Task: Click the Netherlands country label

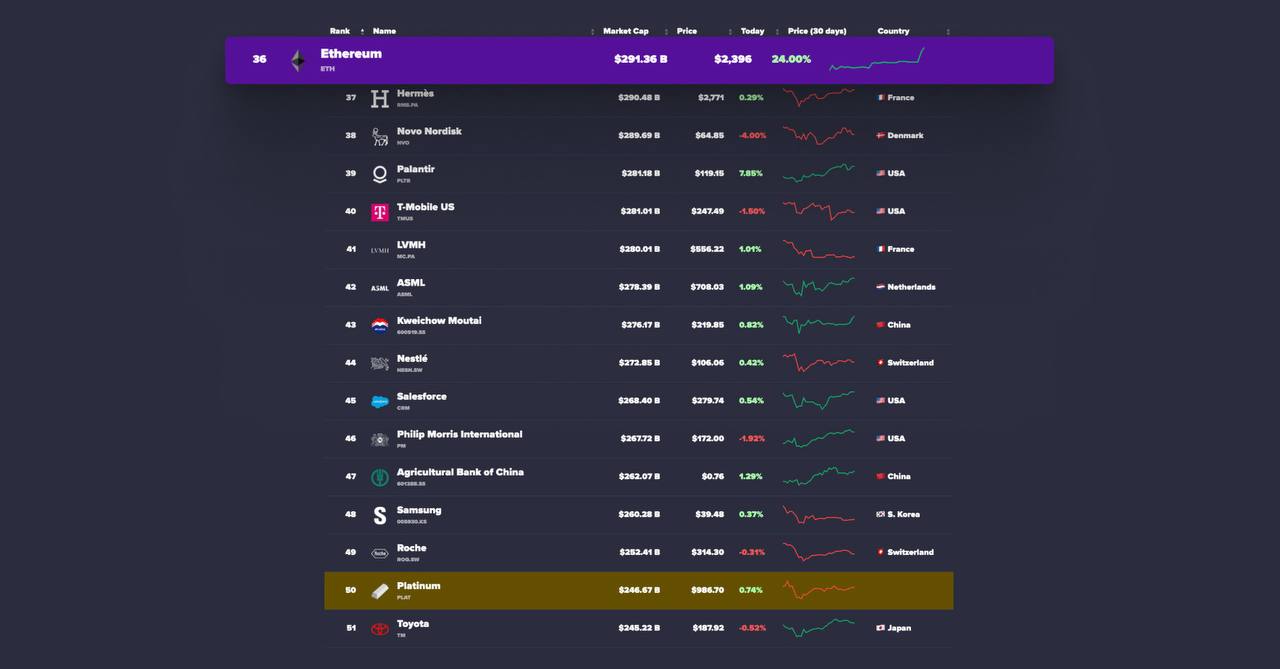Action: (911, 287)
